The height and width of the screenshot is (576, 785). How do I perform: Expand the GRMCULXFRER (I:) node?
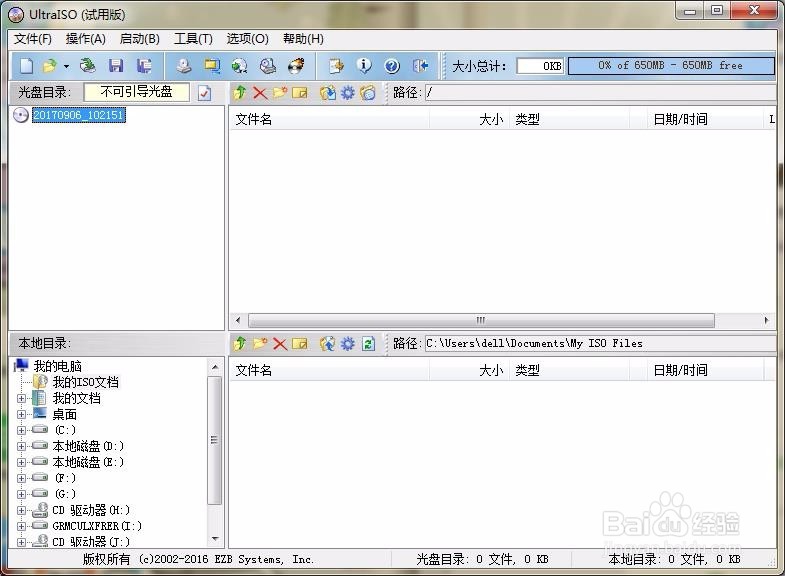click(x=22, y=526)
